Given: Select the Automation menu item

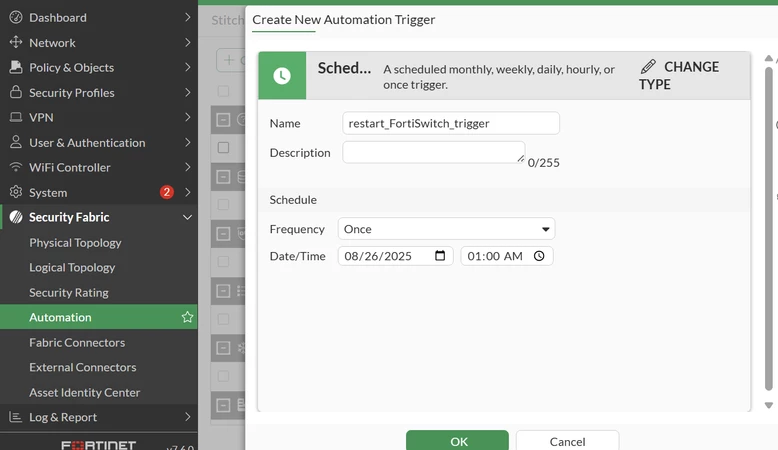Looking at the screenshot, I should [x=99, y=317].
